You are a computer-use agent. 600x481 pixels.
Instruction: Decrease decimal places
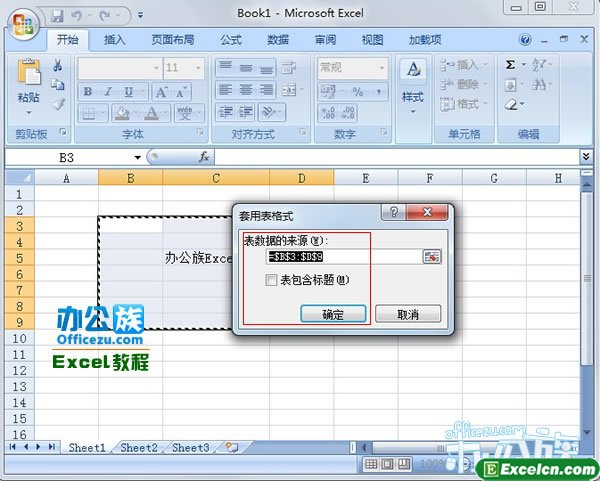point(347,113)
